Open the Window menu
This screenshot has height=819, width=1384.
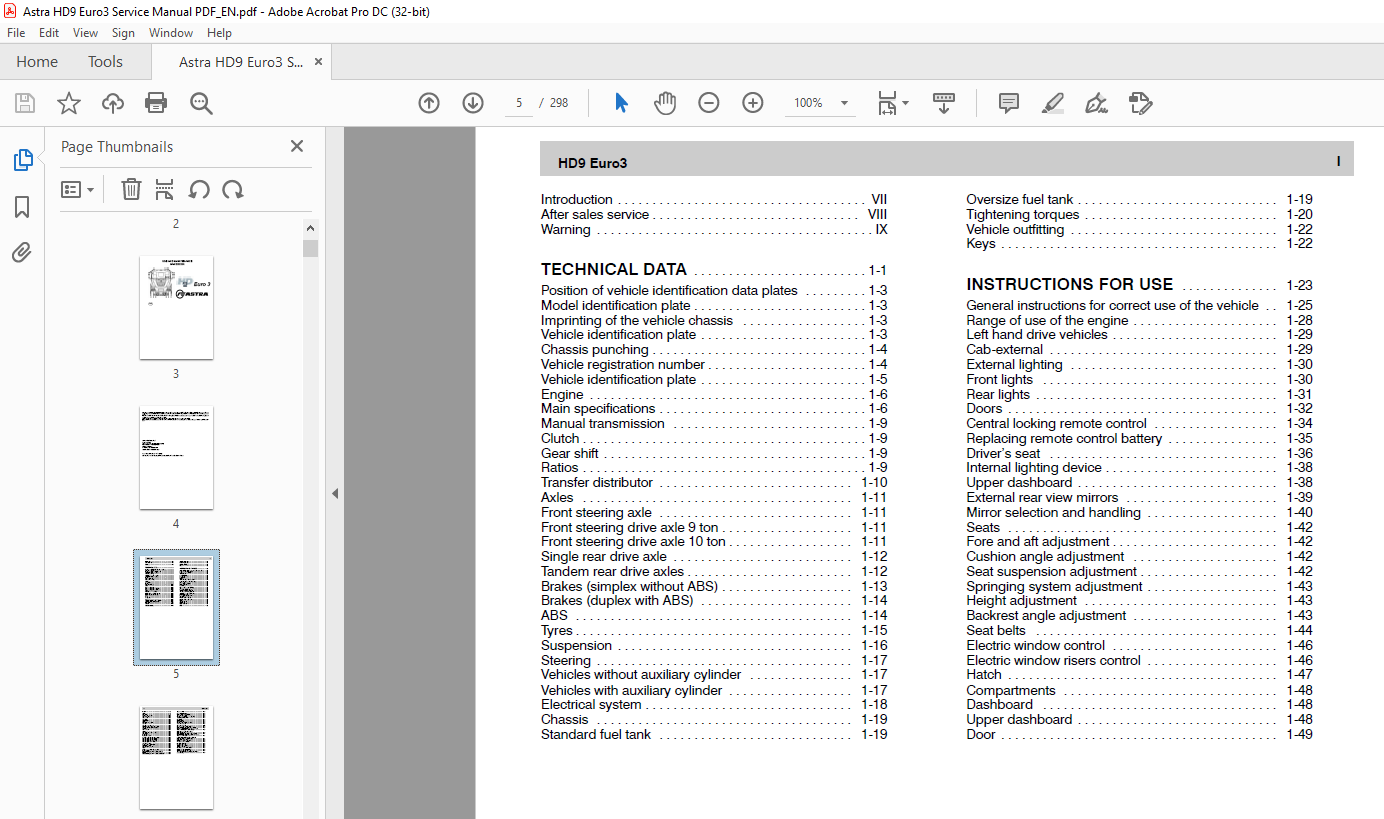click(171, 33)
